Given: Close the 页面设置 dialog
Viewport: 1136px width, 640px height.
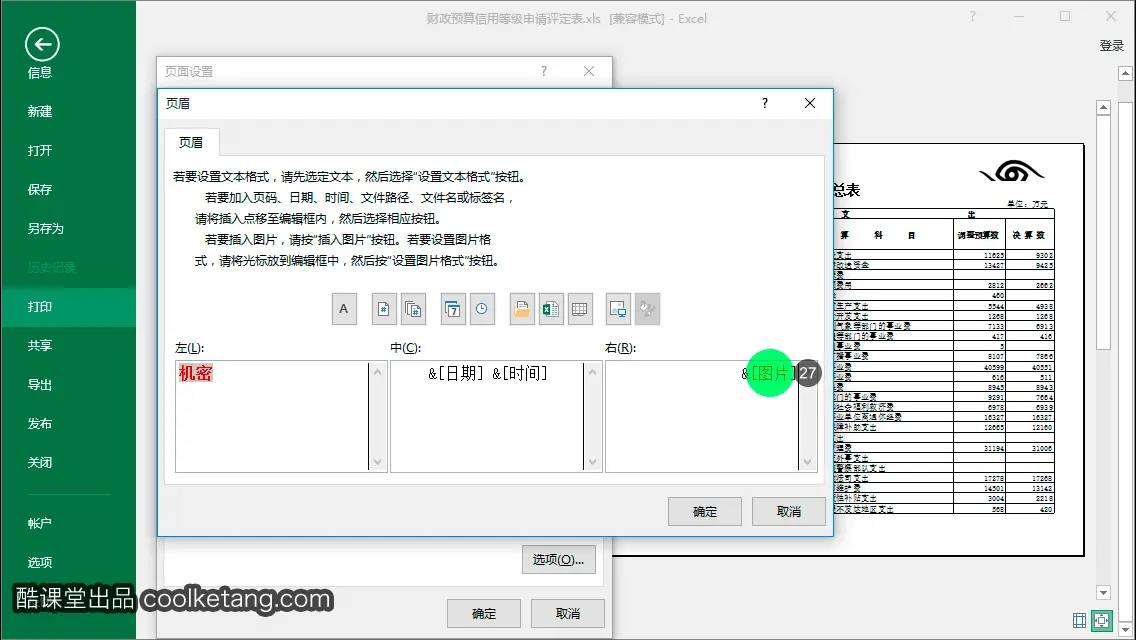Looking at the screenshot, I should pos(589,71).
